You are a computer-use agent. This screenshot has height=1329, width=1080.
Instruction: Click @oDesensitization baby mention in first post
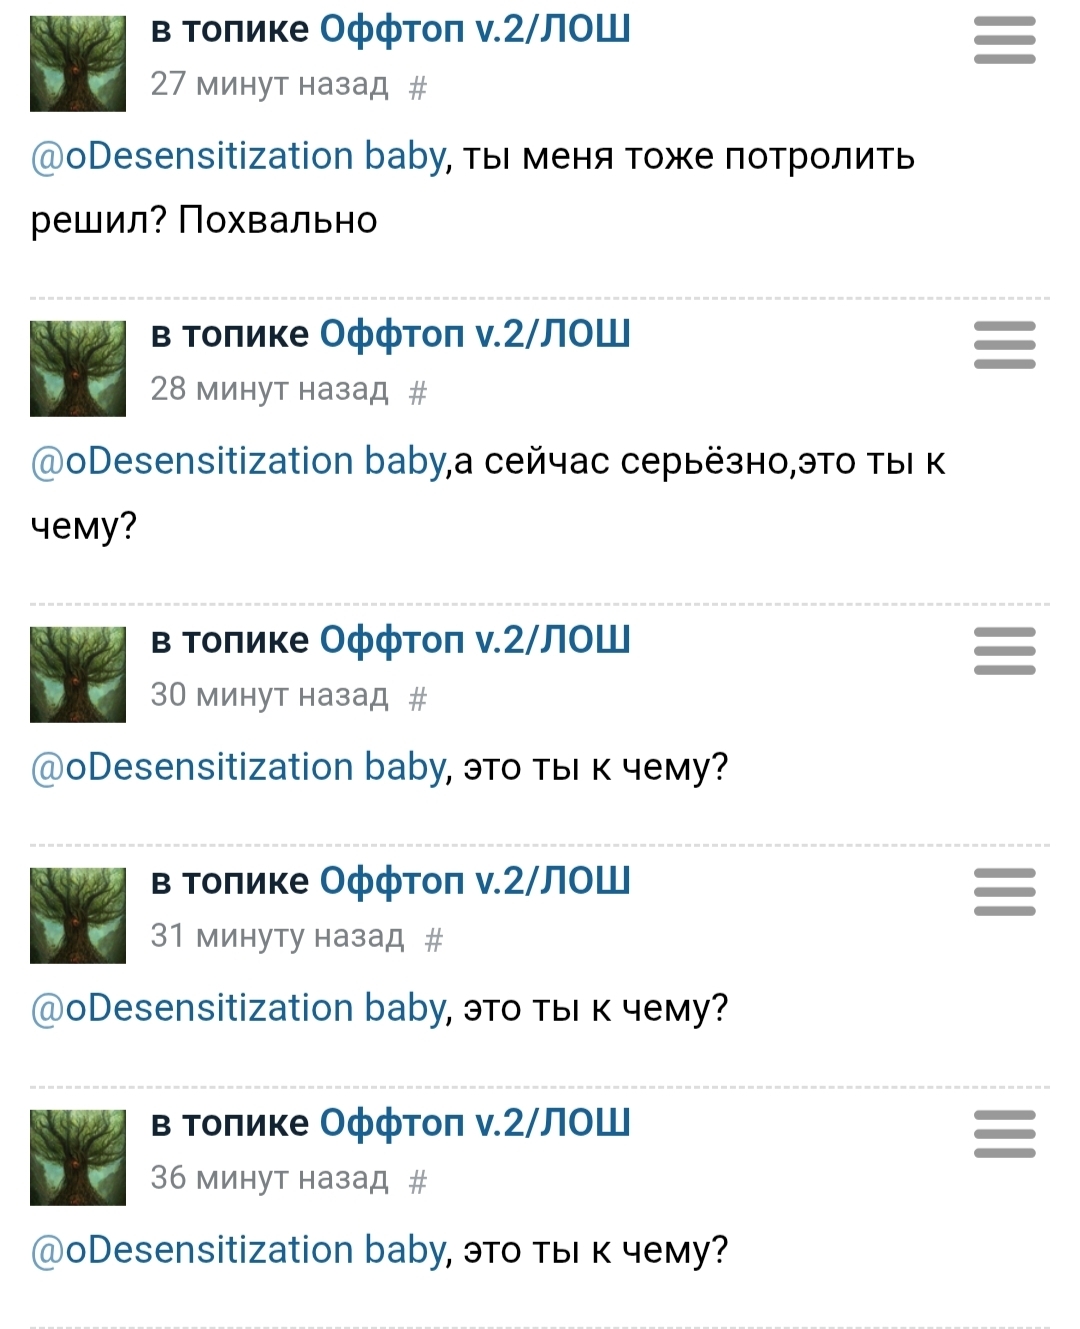238,157
